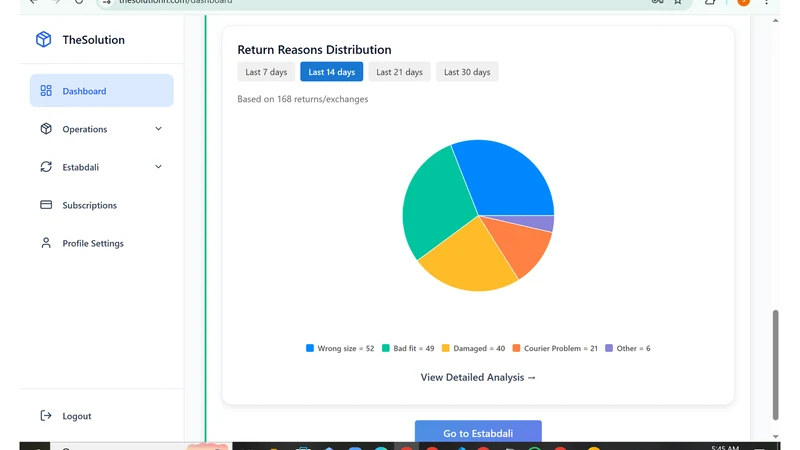Image resolution: width=800 pixels, height=450 pixels.
Task: Click Based on 168 returns/exchanges text
Action: 303,99
